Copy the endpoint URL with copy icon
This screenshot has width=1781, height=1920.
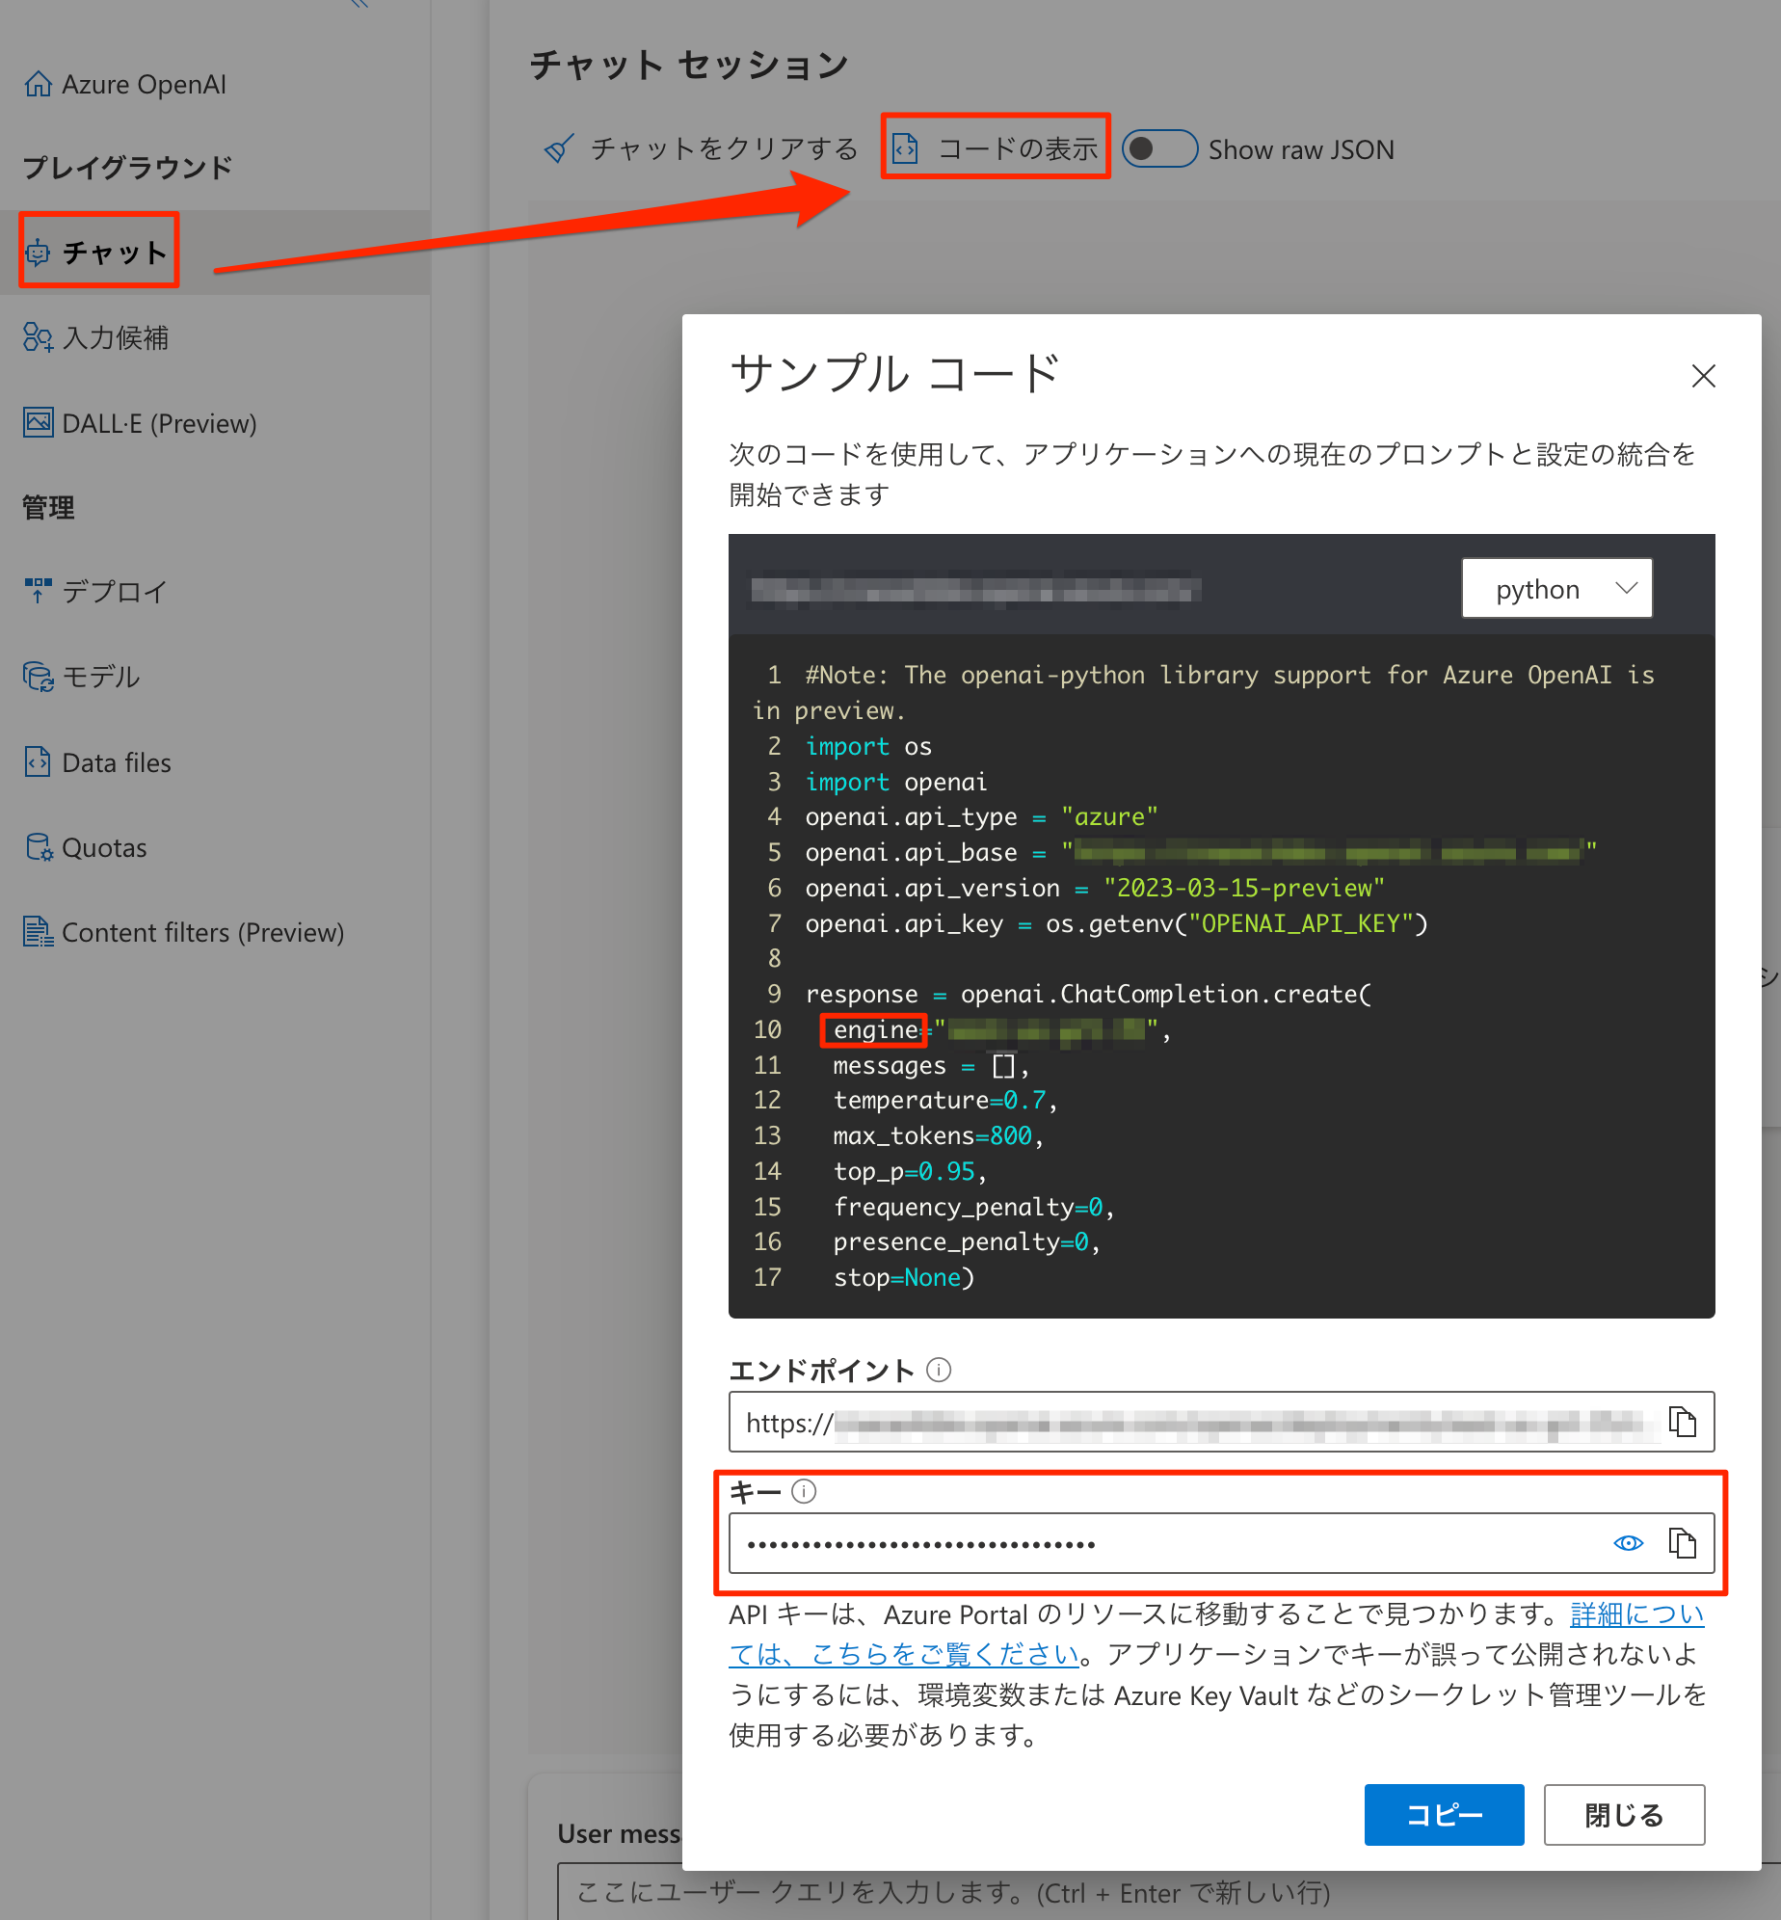(x=1683, y=1422)
